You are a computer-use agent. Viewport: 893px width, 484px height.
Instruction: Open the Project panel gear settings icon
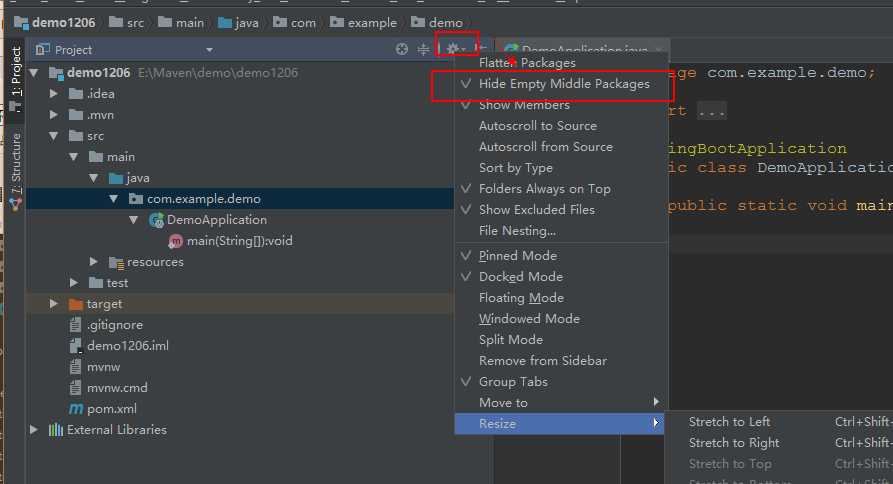pos(453,49)
